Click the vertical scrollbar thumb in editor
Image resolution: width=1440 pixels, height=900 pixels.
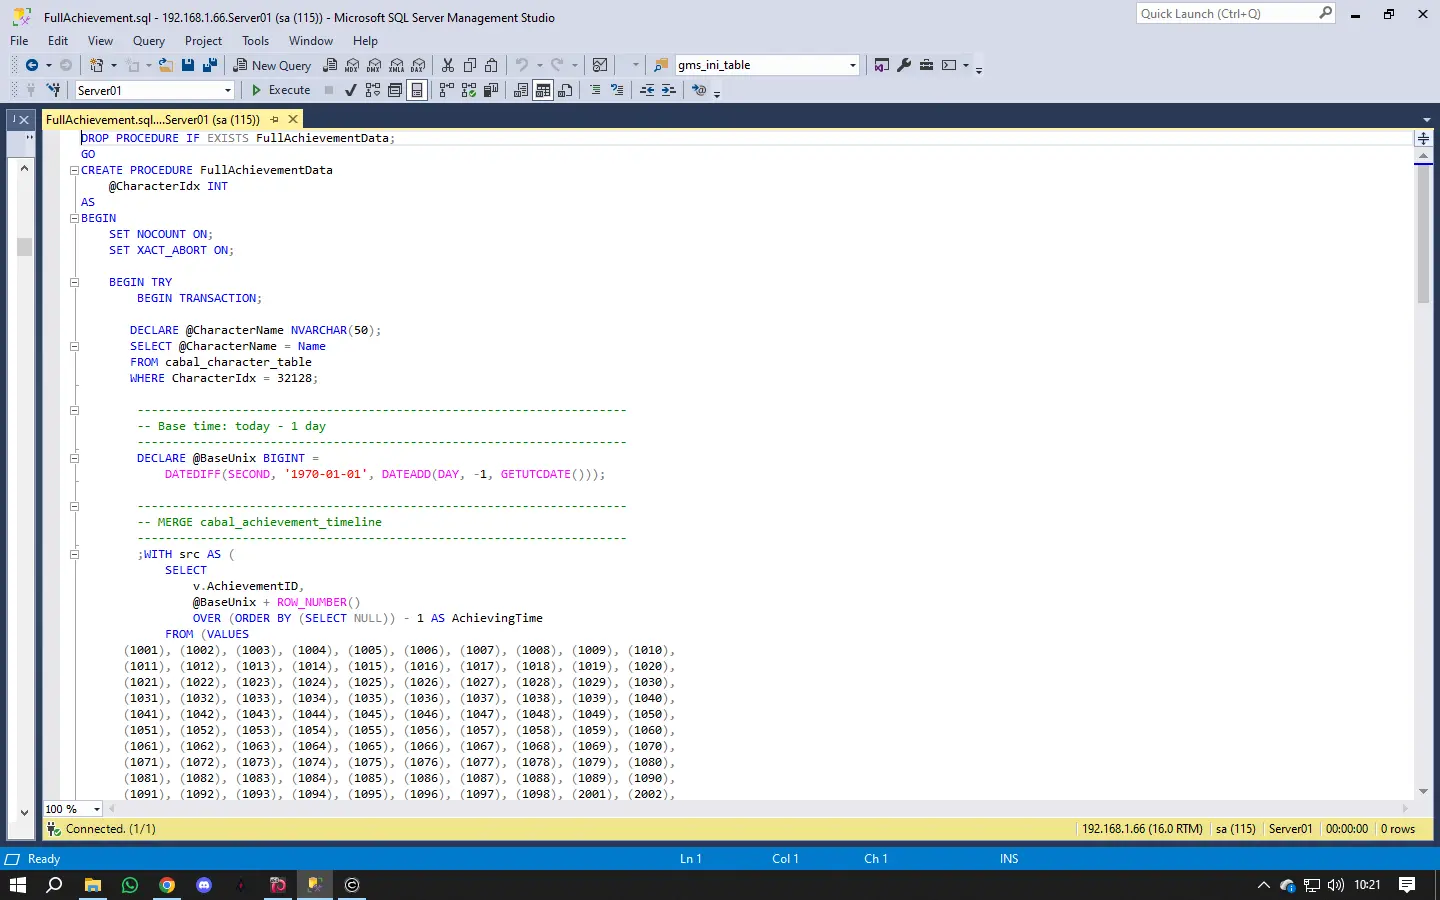pyautogui.click(x=1423, y=234)
